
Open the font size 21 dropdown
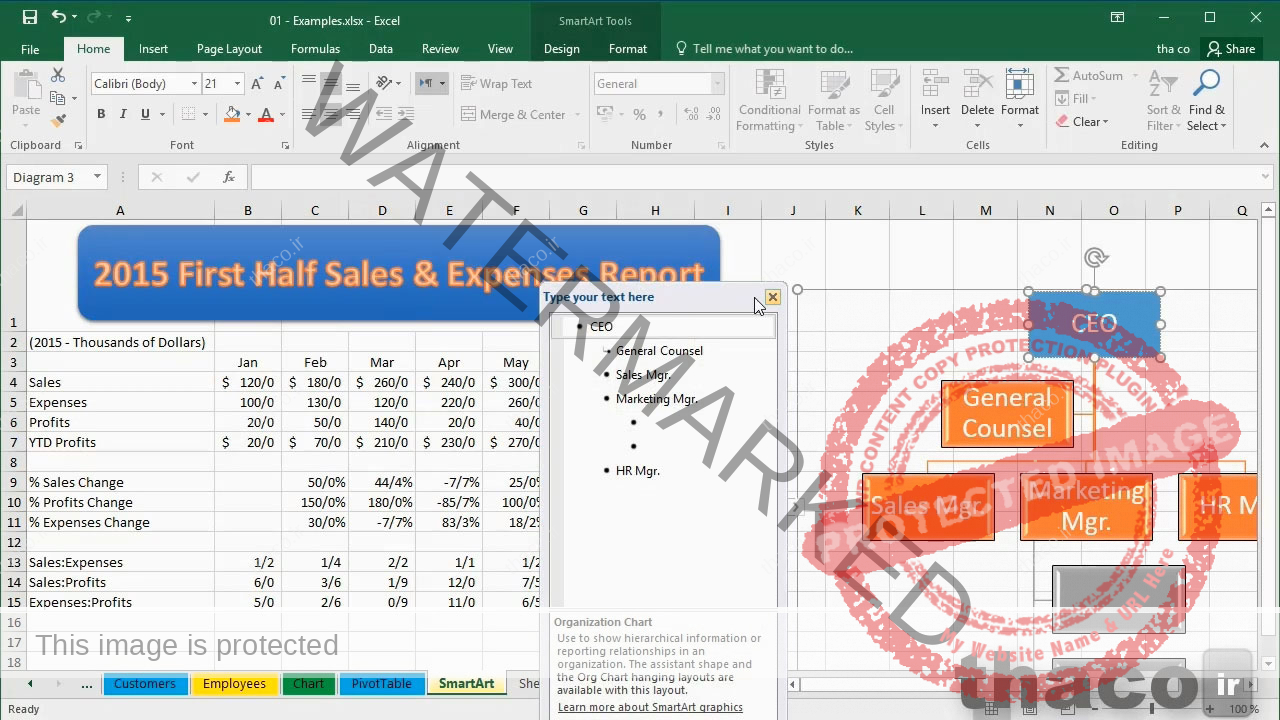tap(237, 84)
